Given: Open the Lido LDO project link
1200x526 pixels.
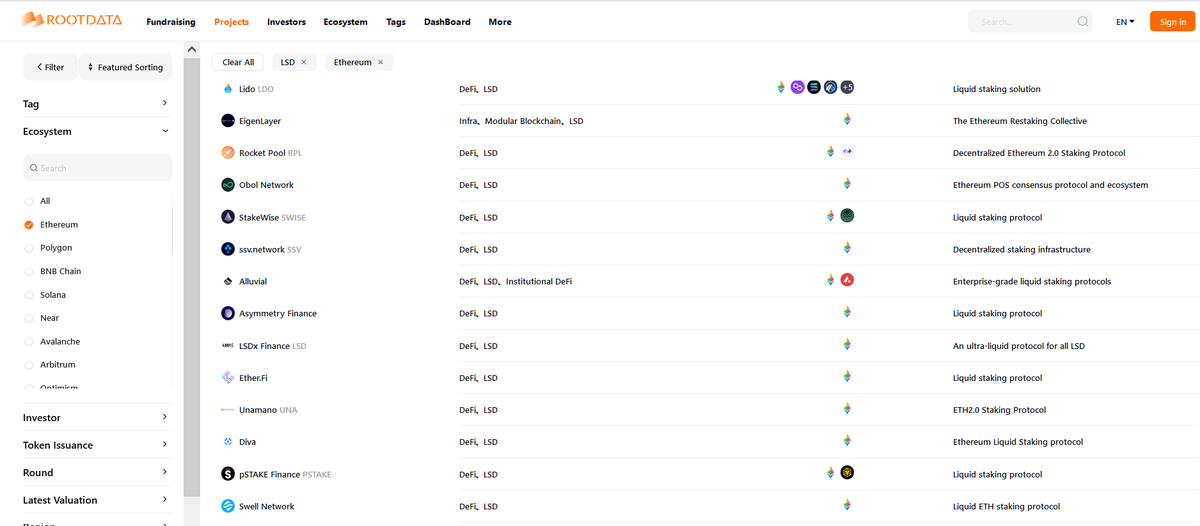Looking at the screenshot, I should (x=256, y=89).
